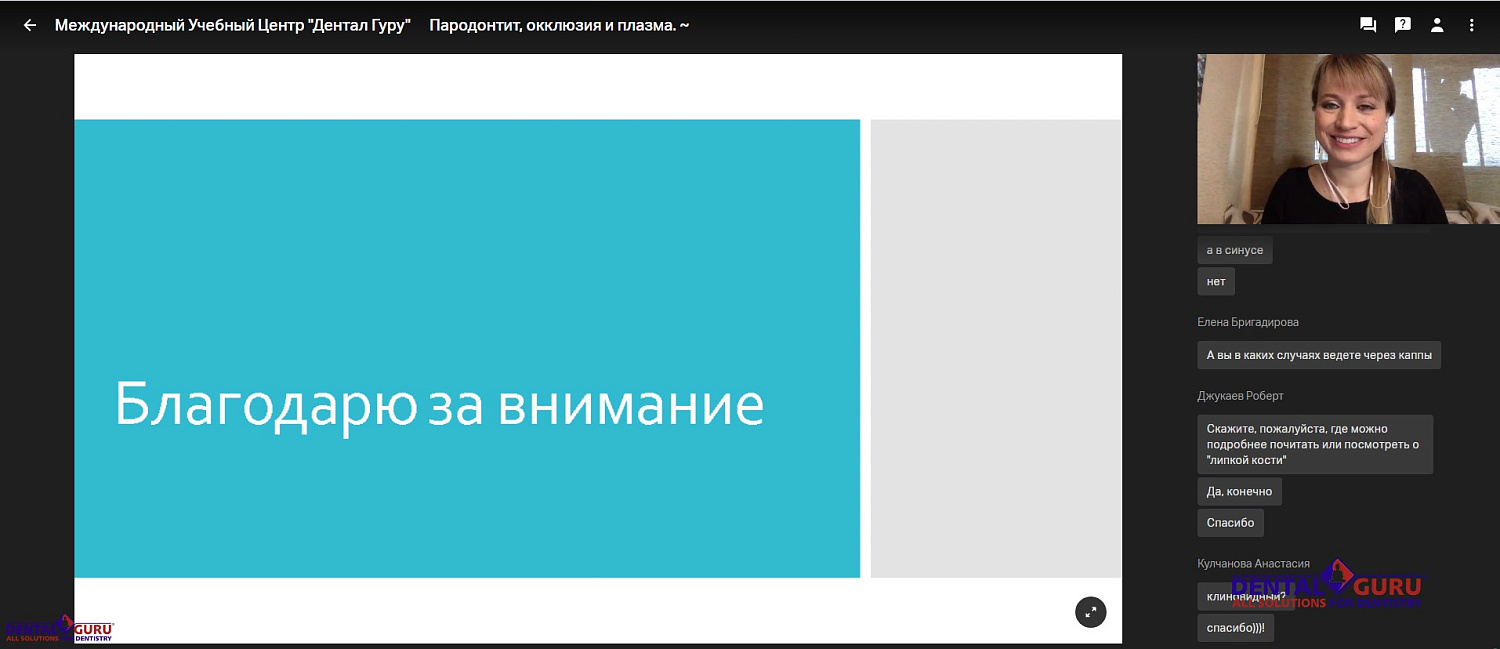
Task: Expand Джукаев Роберт's long question message
Action: (1315, 444)
